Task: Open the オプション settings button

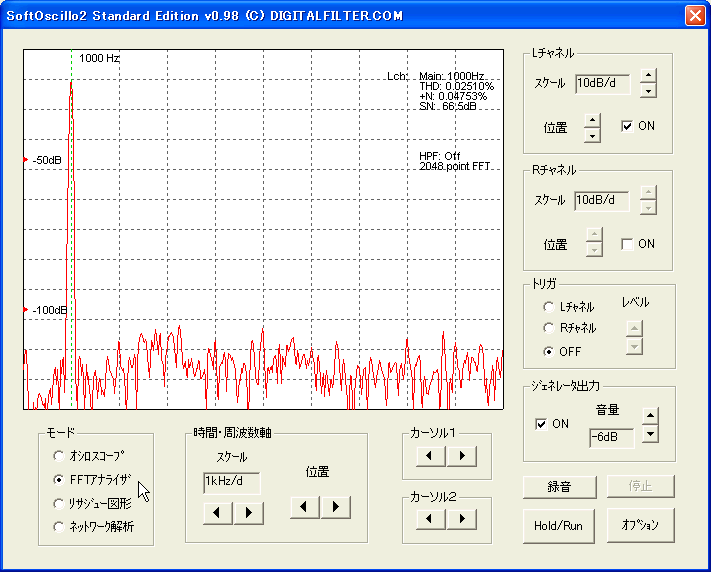Action: pyautogui.click(x=640, y=525)
